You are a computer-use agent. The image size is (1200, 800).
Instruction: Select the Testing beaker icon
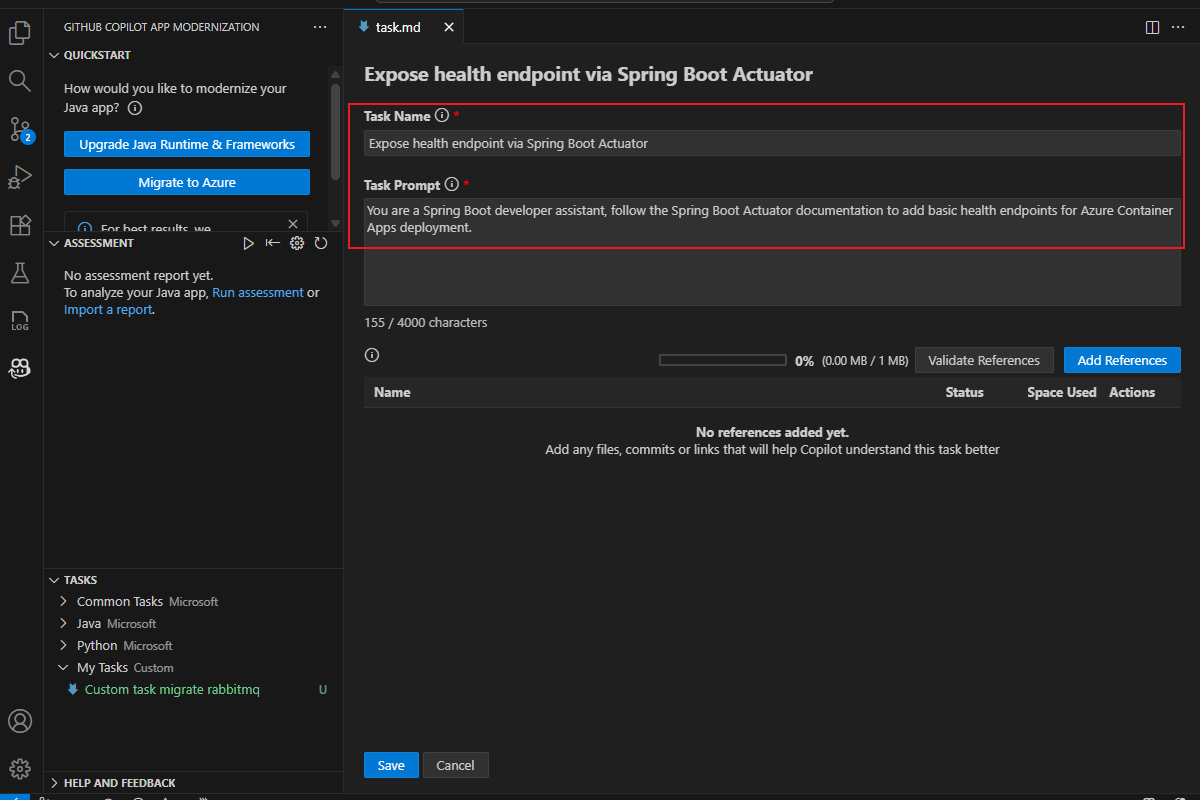(20, 272)
